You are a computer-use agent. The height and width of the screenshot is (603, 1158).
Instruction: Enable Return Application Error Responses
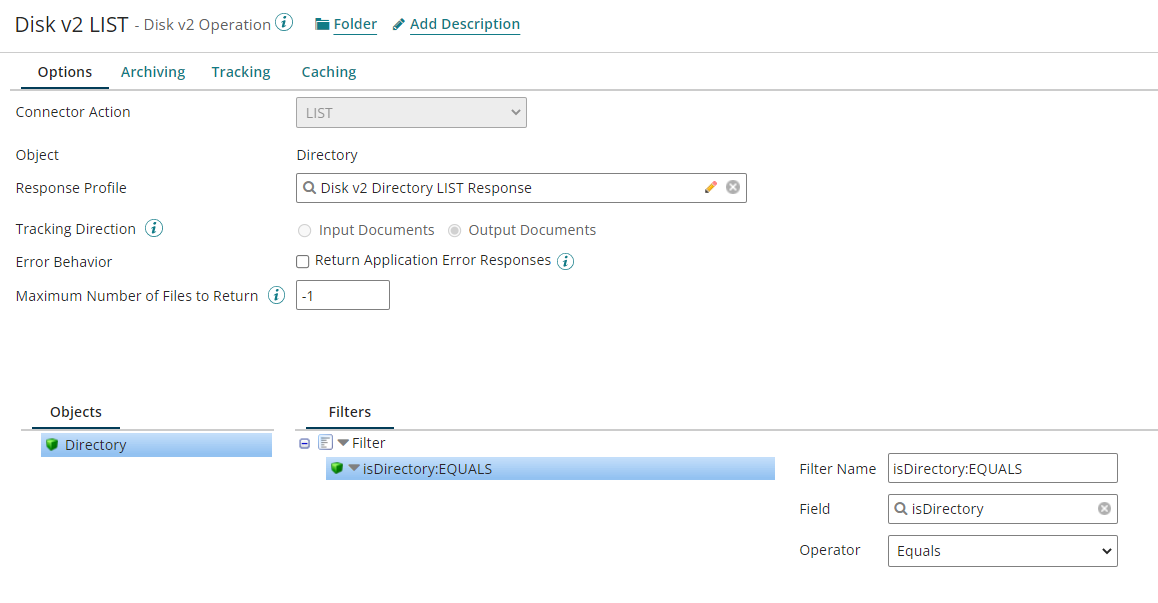[302, 261]
